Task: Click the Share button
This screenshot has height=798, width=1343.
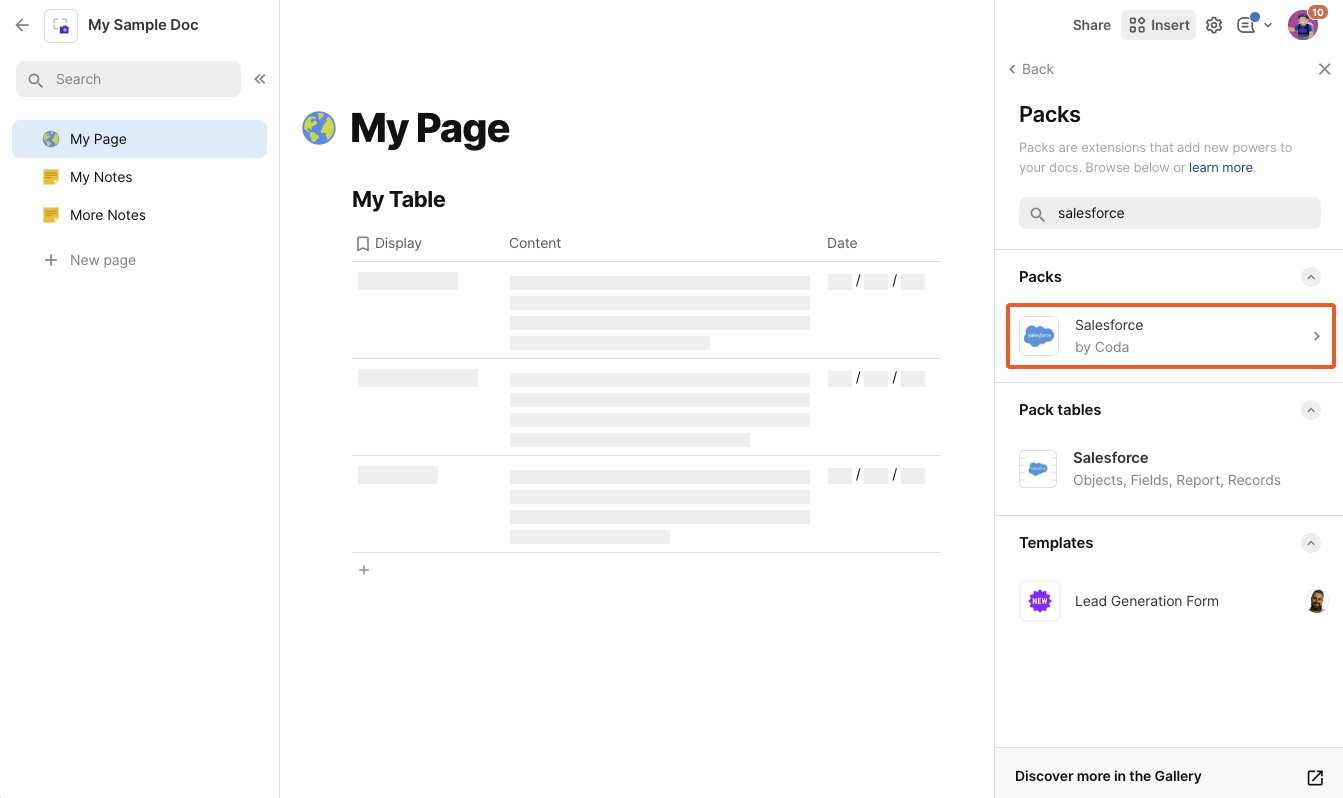Action: 1091,24
